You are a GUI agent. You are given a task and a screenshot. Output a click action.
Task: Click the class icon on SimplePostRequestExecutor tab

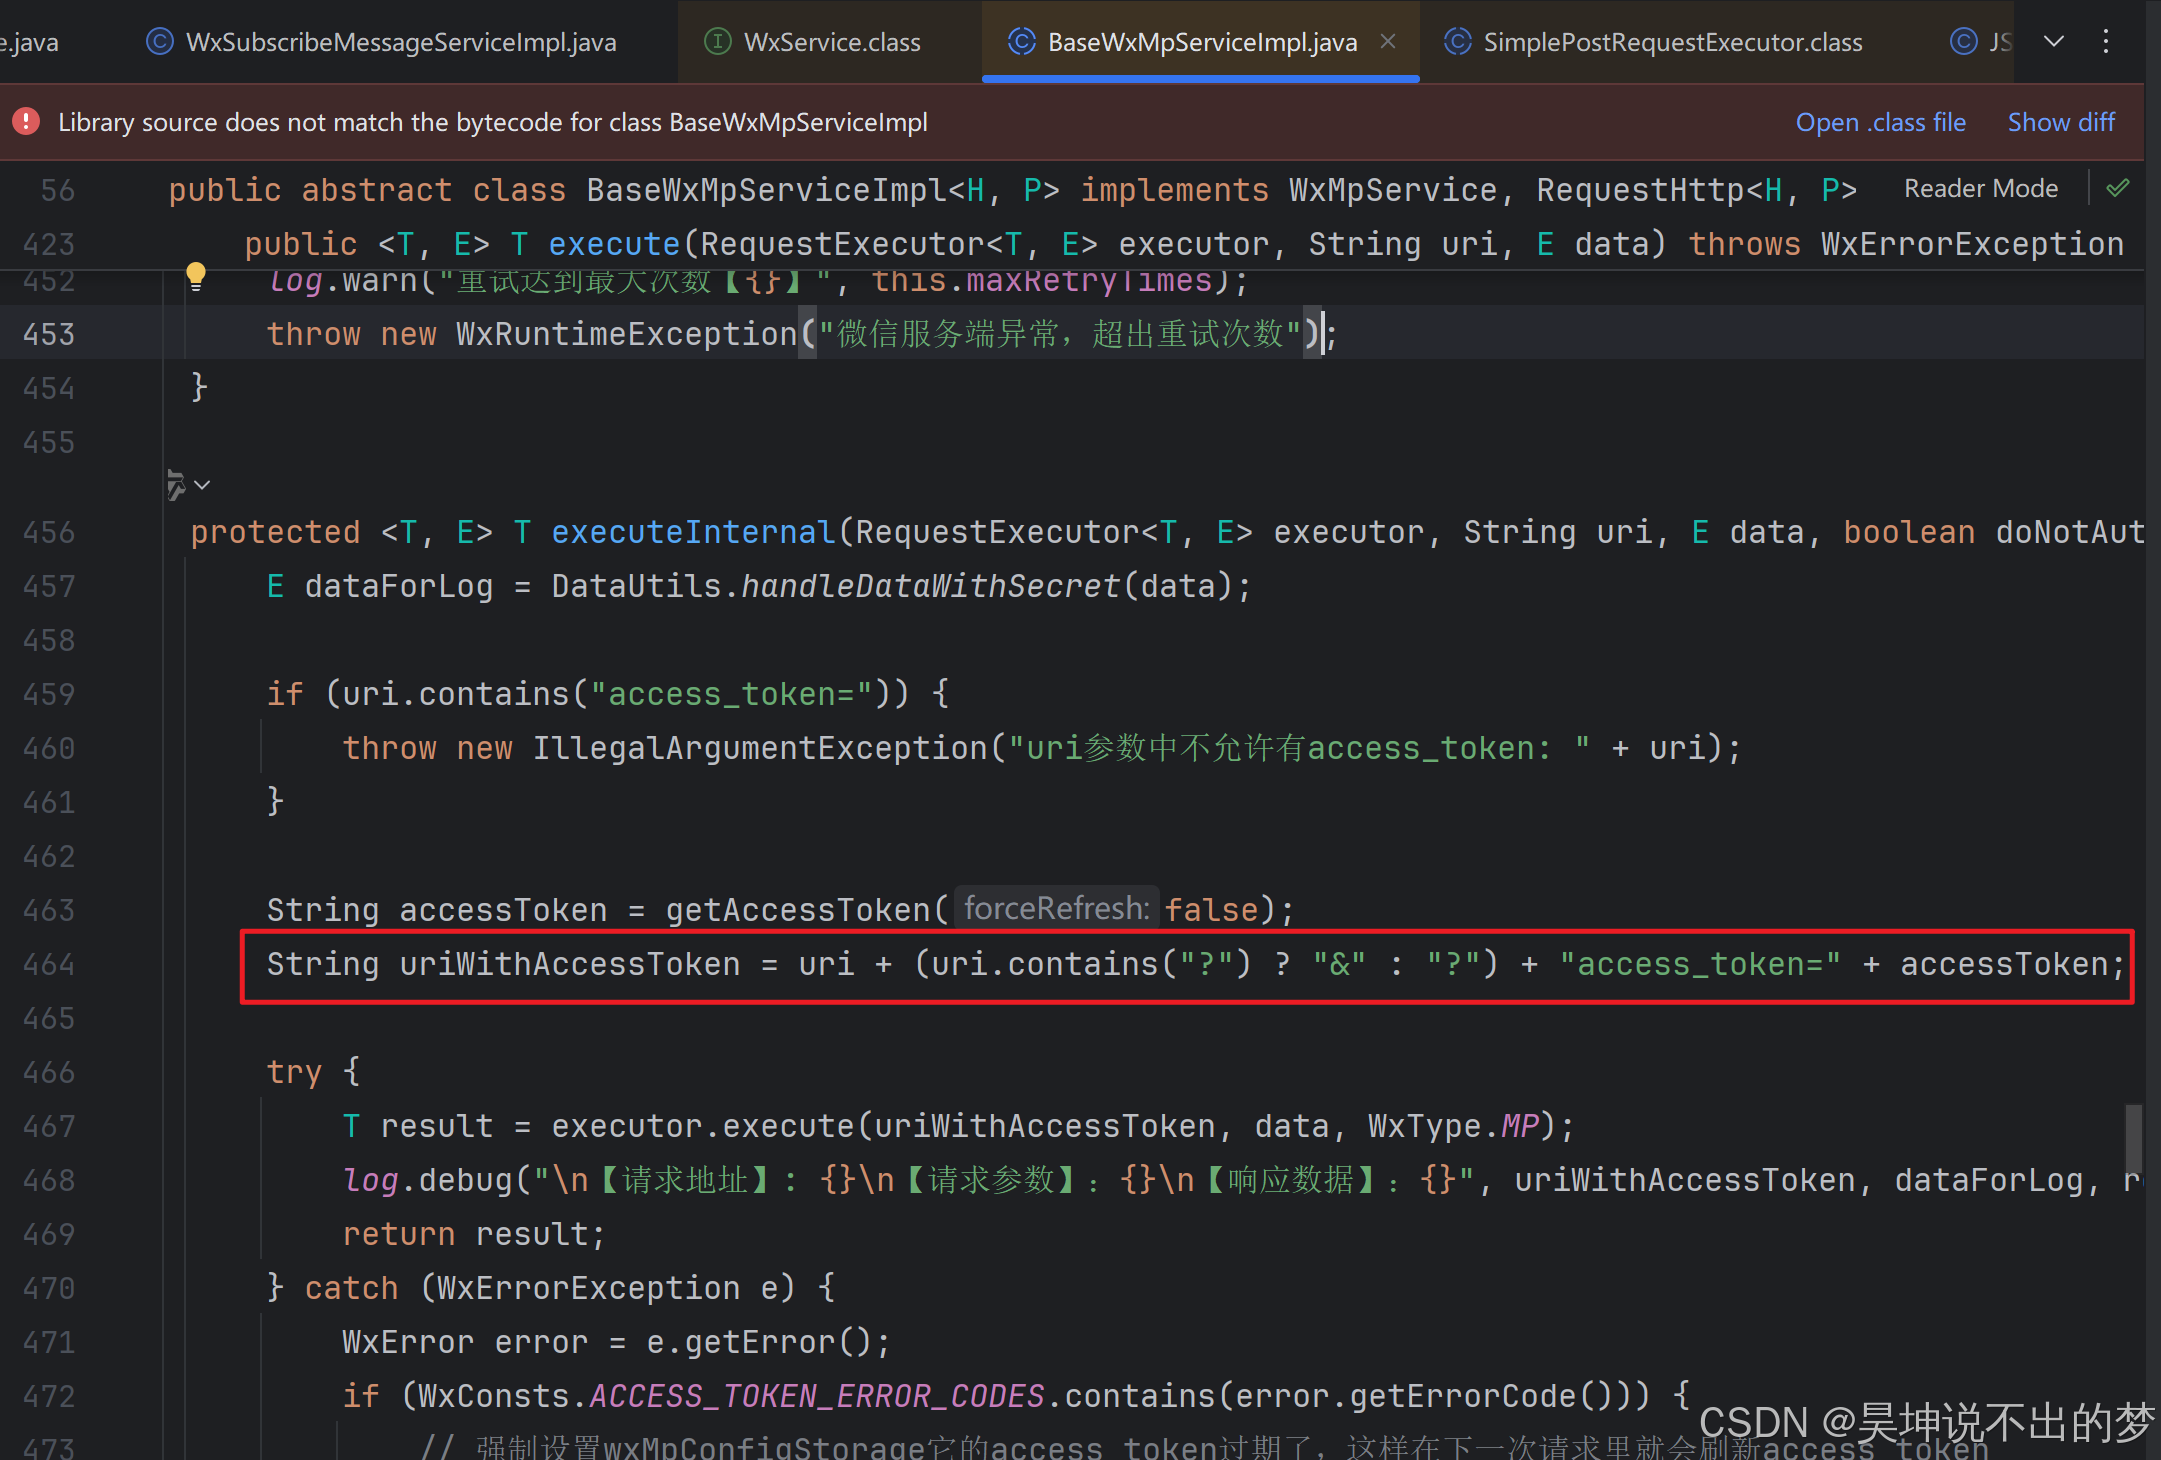click(x=1458, y=42)
